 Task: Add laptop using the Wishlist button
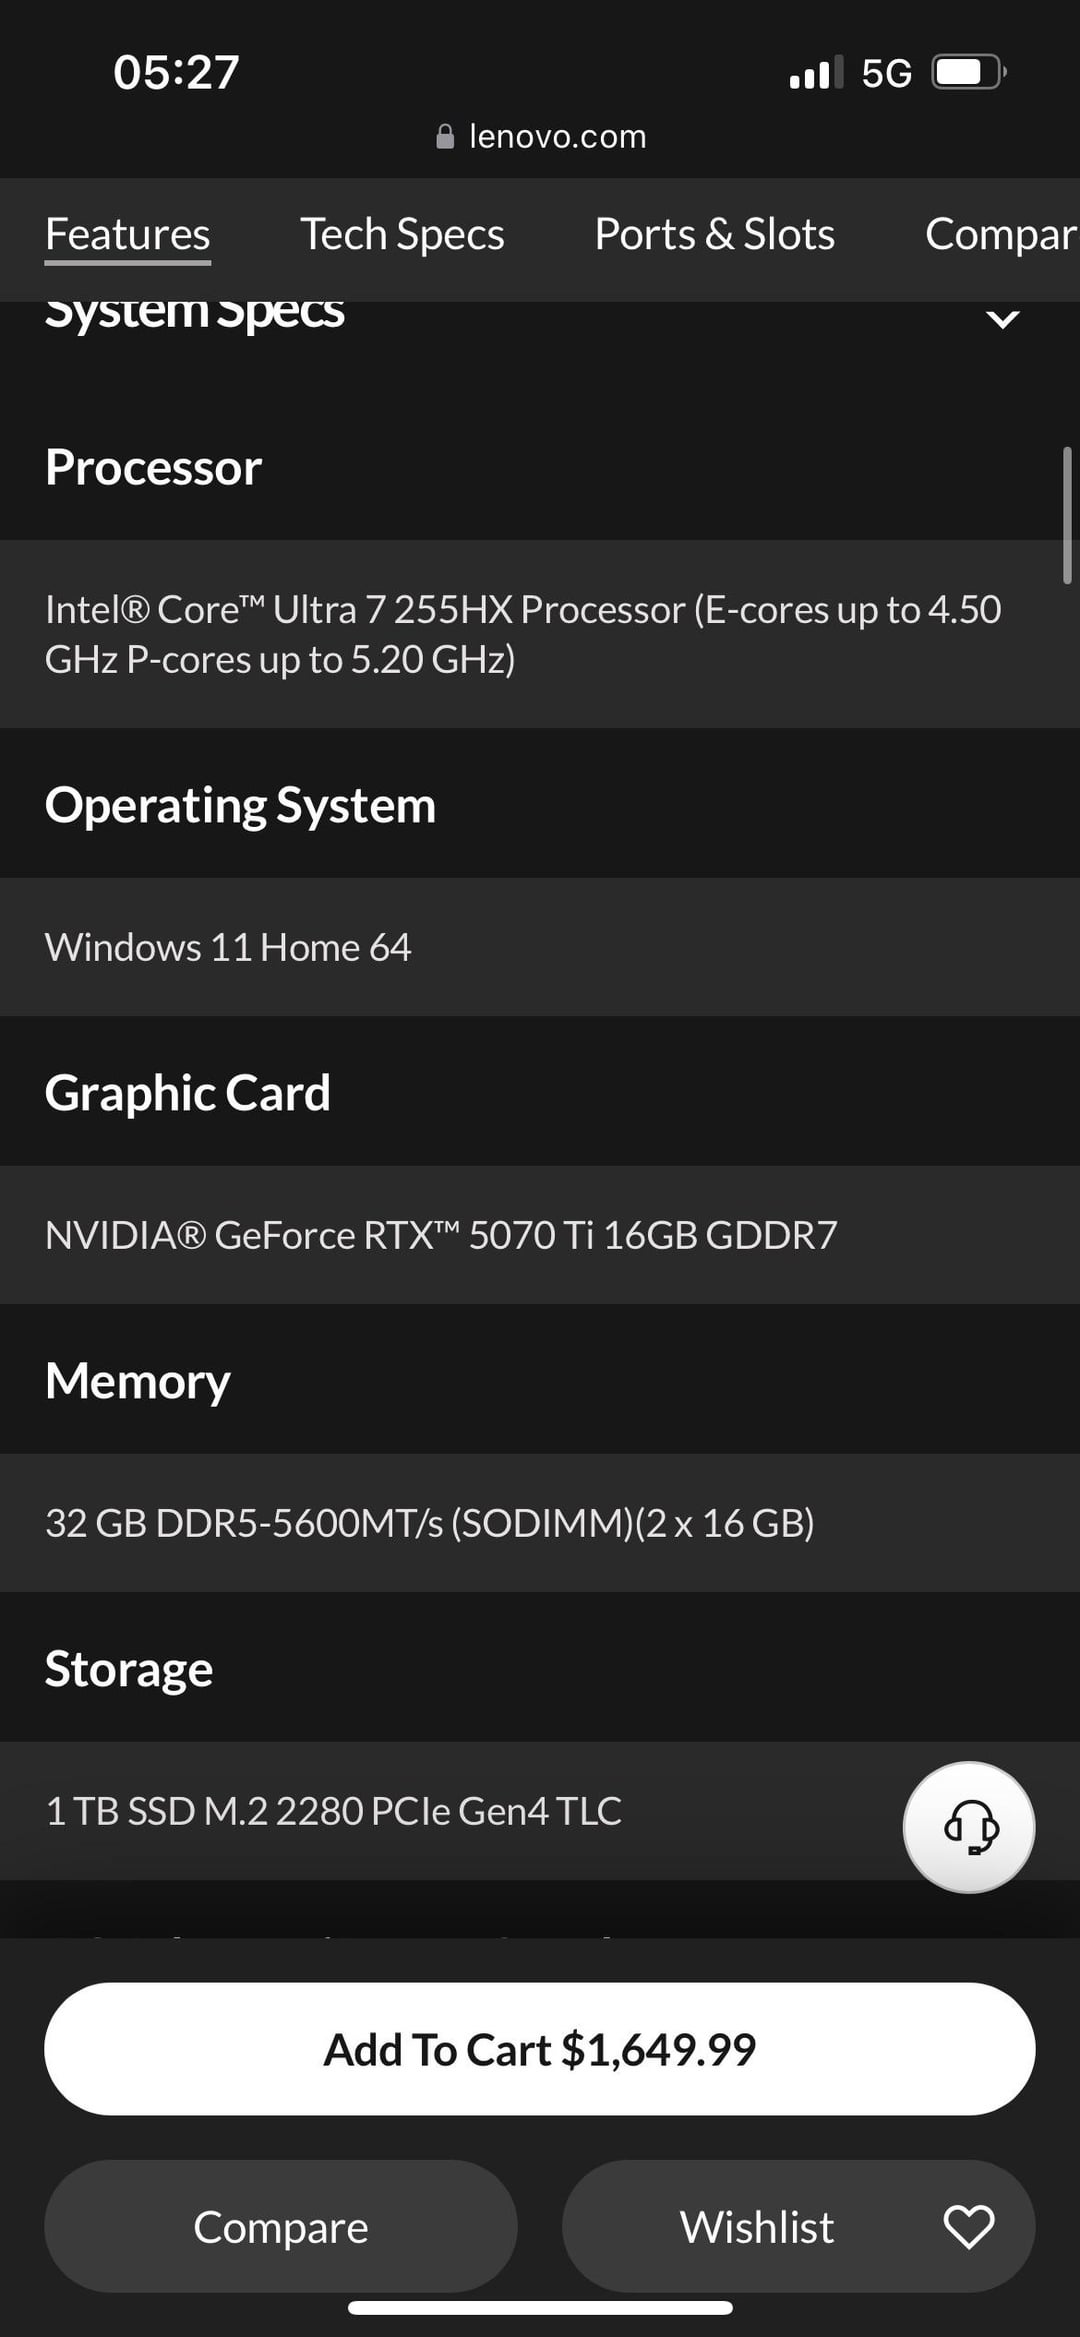click(757, 2226)
